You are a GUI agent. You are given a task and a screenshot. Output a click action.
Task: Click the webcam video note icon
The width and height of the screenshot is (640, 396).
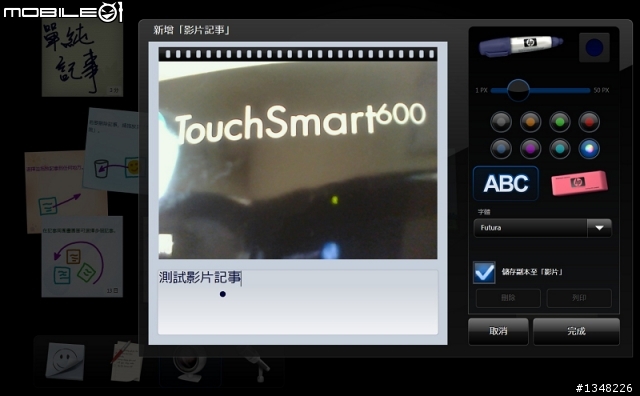(x=189, y=364)
